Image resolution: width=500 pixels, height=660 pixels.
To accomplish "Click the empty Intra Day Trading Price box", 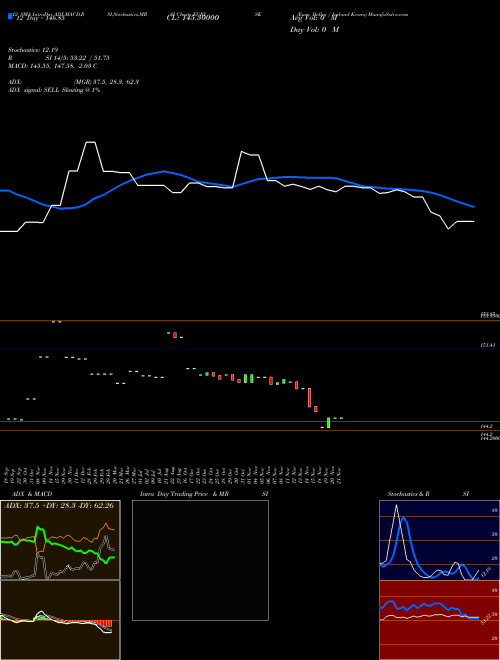I will pyautogui.click(x=200, y=560).
